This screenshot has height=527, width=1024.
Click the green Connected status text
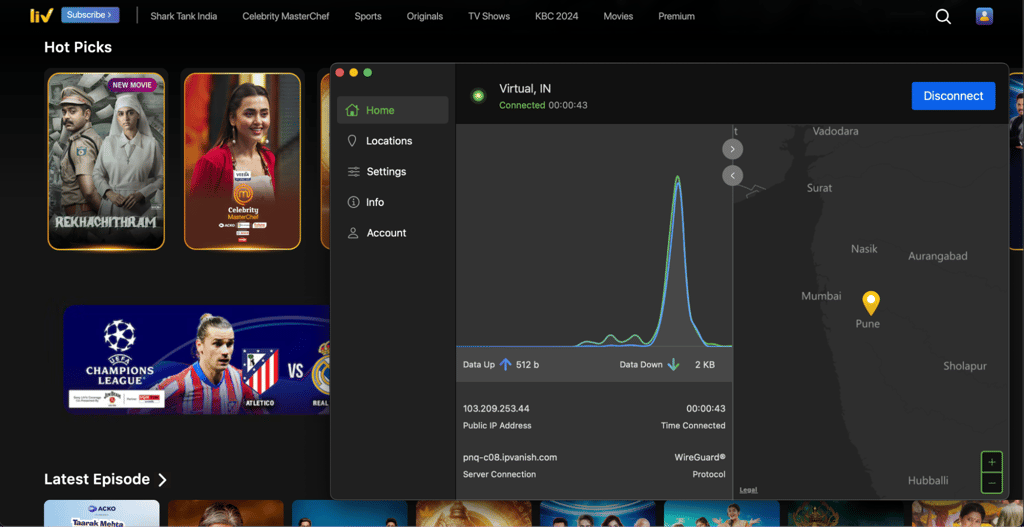click(x=522, y=105)
